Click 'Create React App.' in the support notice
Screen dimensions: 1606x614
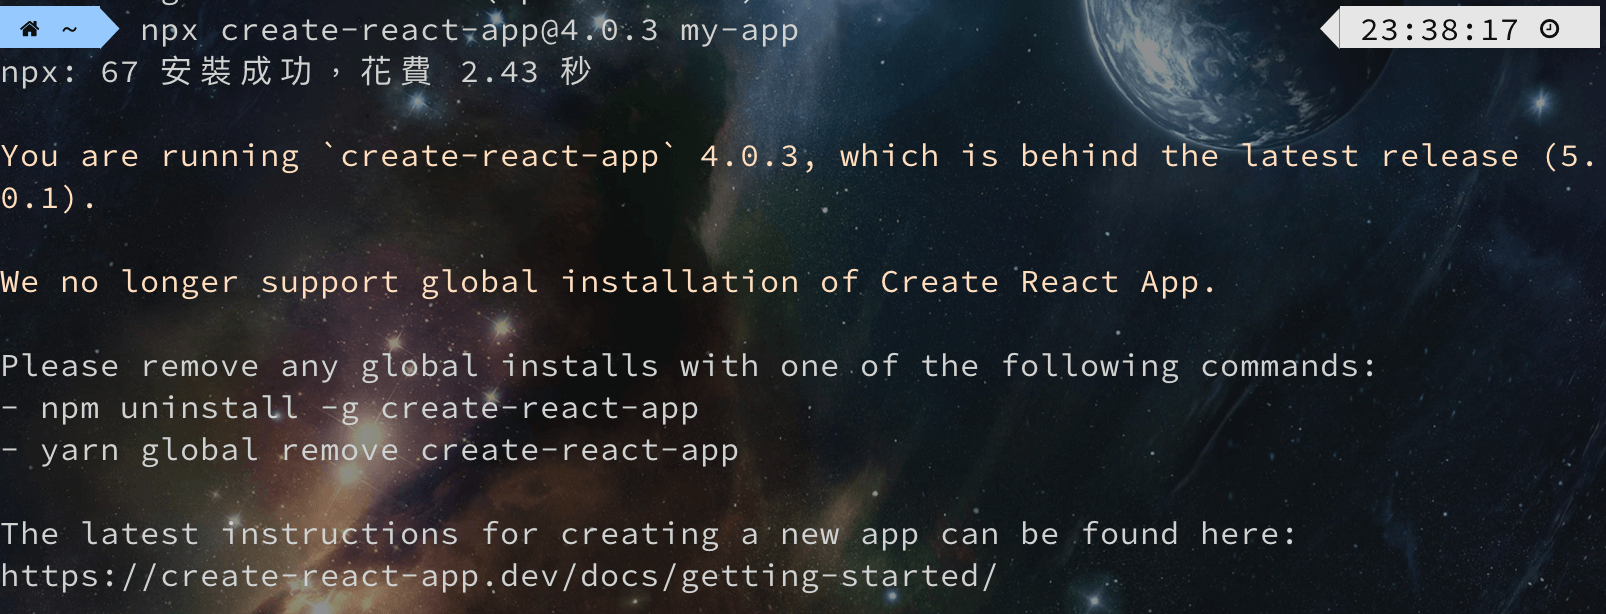1048,283
